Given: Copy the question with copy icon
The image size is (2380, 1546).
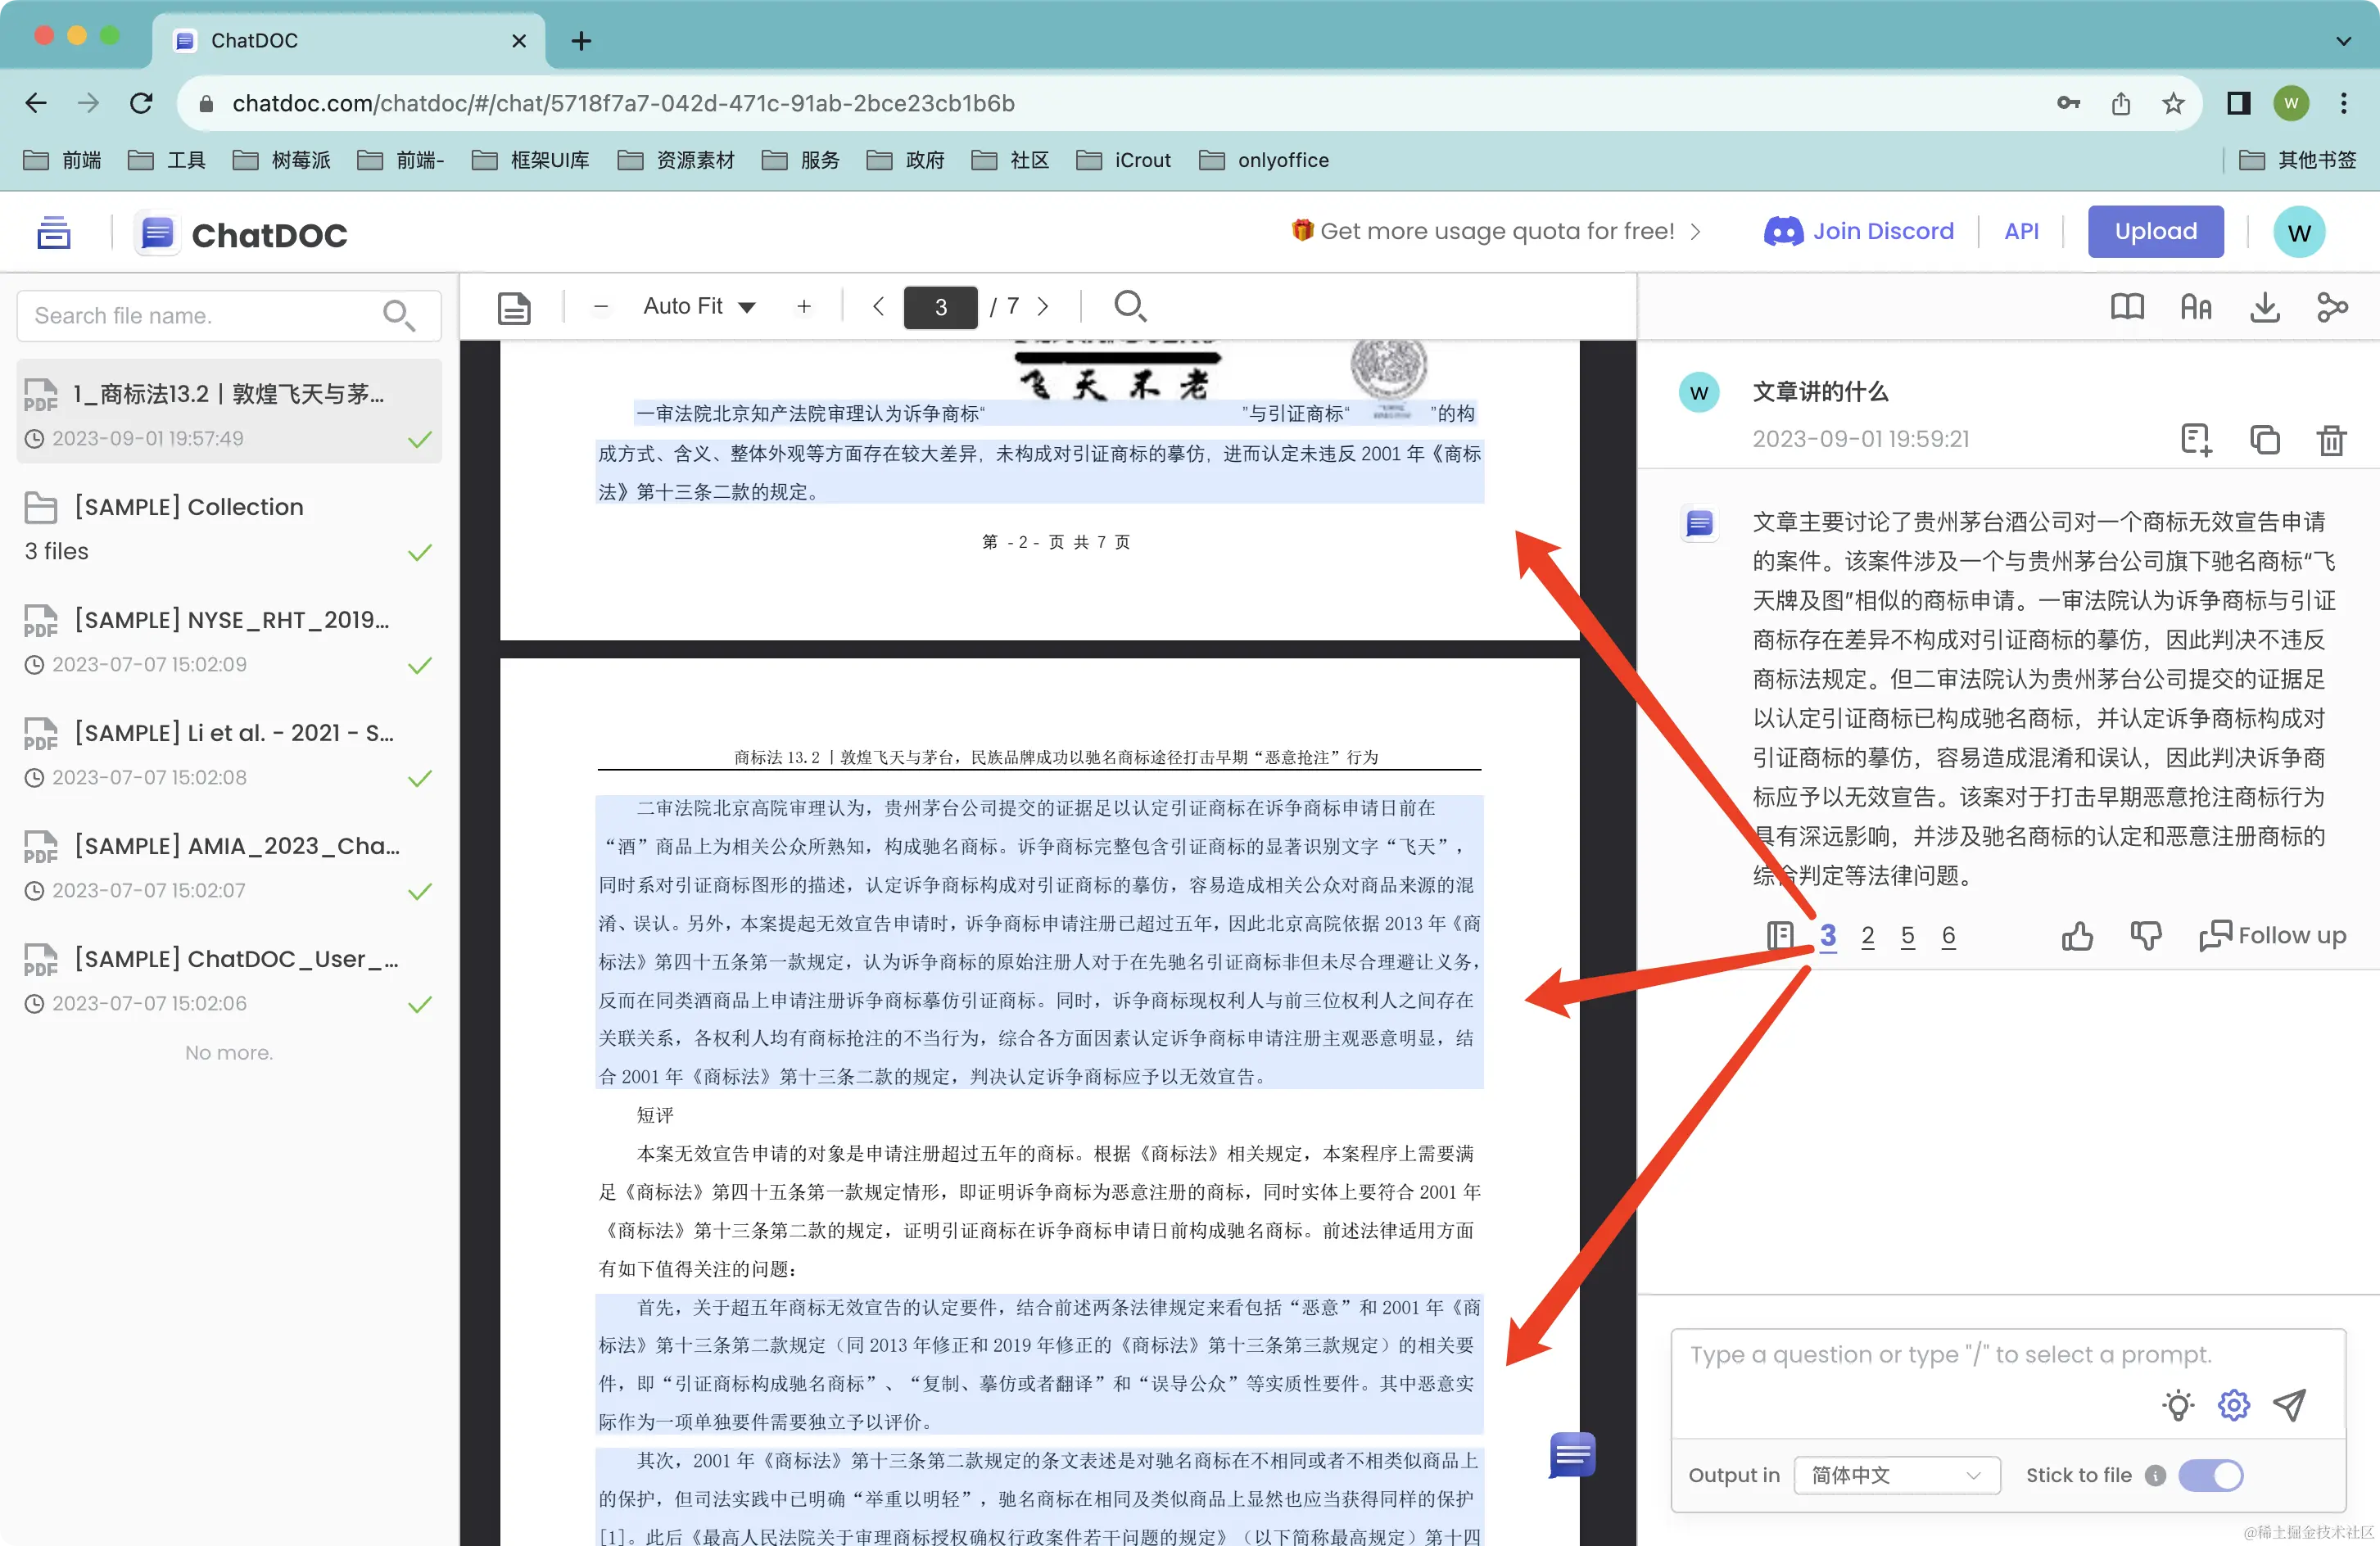Looking at the screenshot, I should (2264, 440).
